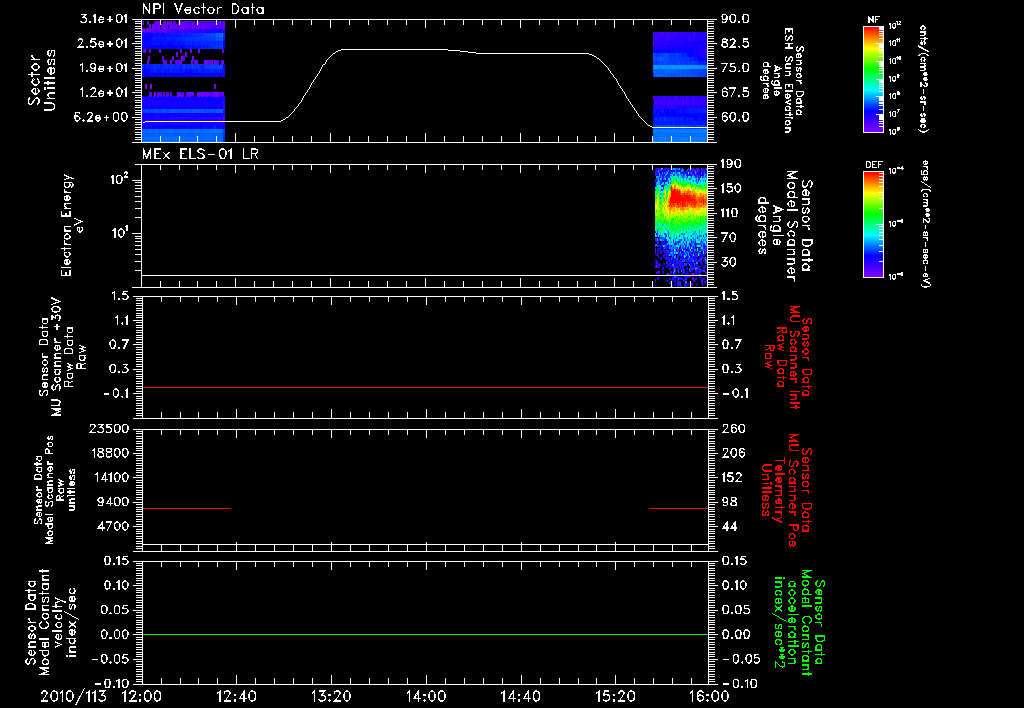The width and height of the screenshot is (1024, 708).
Task: Click the "16:00" time axis label
Action: click(x=708, y=696)
